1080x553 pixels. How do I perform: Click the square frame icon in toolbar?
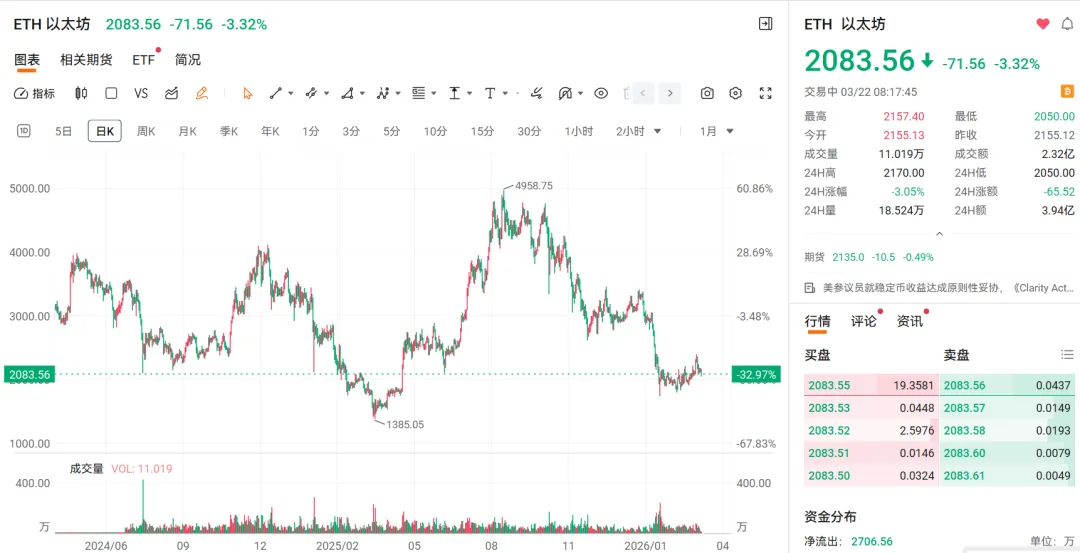coord(111,94)
